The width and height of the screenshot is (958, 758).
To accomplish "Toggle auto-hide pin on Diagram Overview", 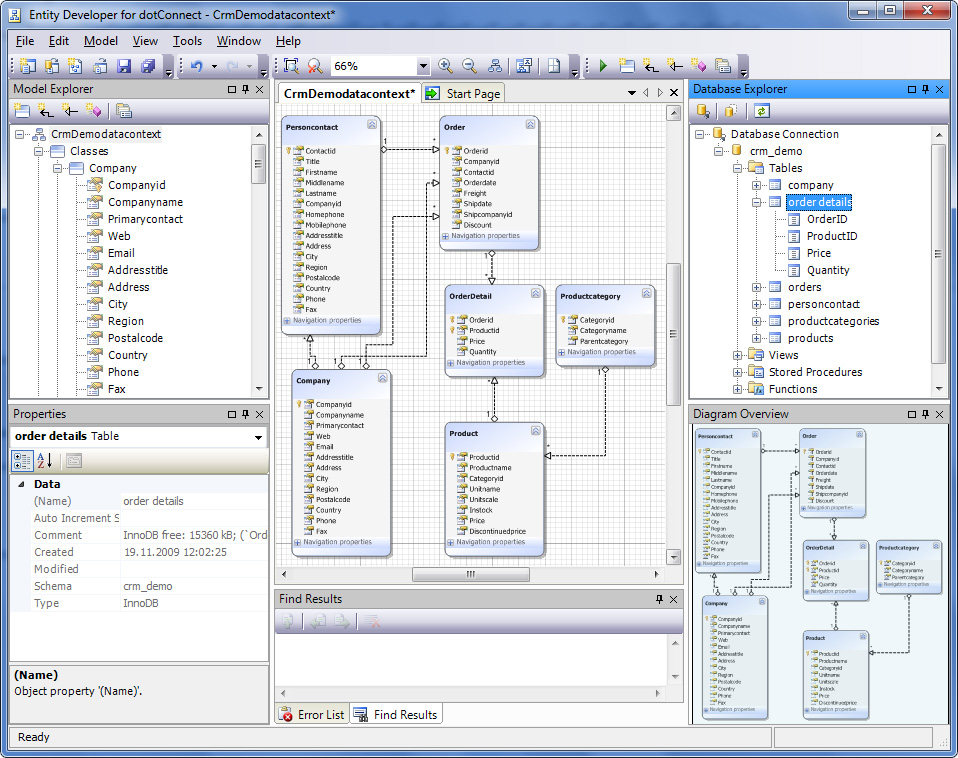I will click(926, 414).
